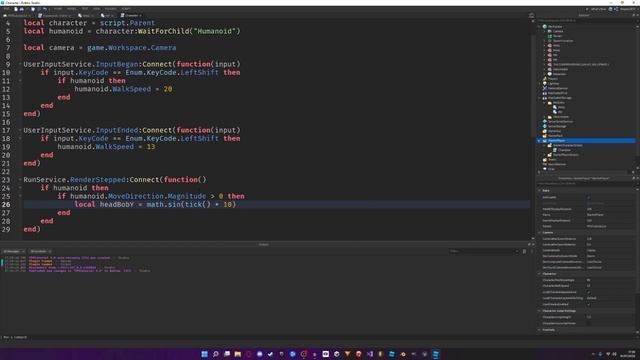Image resolution: width=640 pixels, height=360 pixels.
Task: Collapse the Workspace tree node
Action: click(539, 27)
